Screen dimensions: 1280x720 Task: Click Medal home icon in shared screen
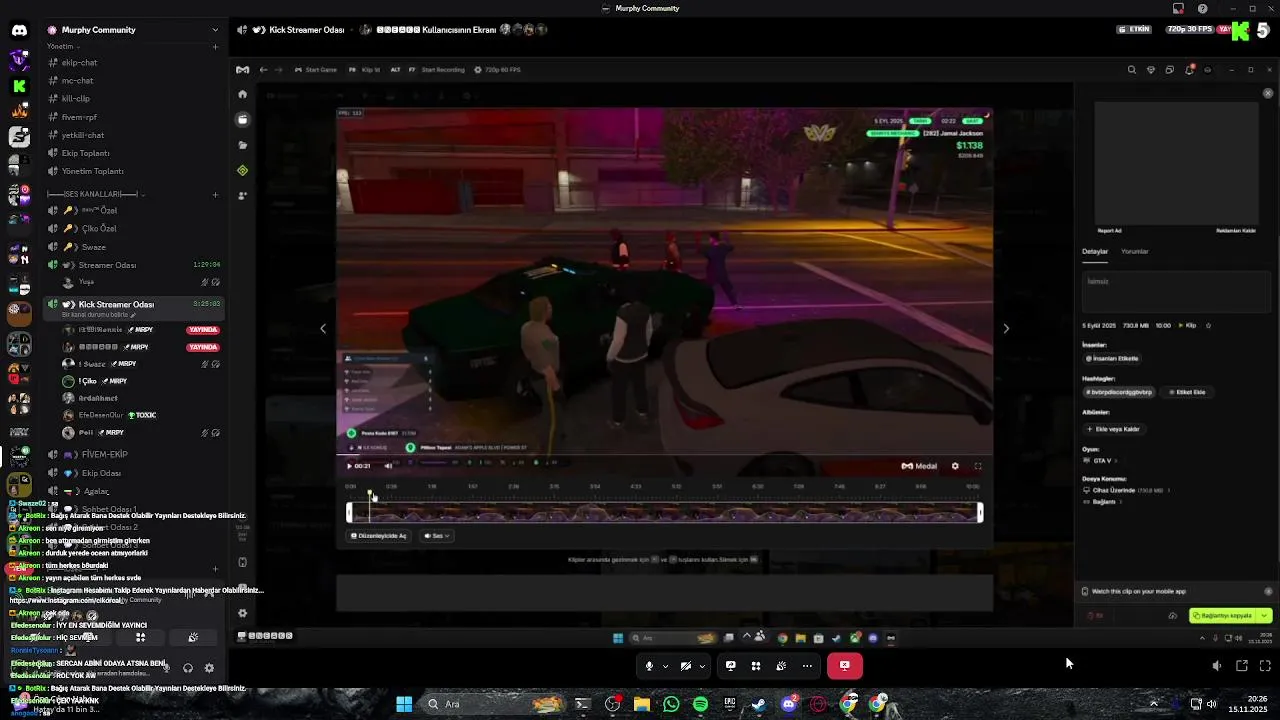pyautogui.click(x=242, y=94)
